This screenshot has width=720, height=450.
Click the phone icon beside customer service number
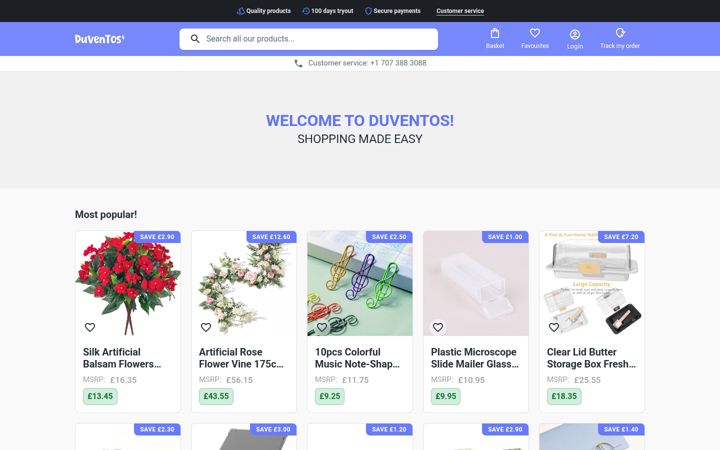pyautogui.click(x=298, y=63)
